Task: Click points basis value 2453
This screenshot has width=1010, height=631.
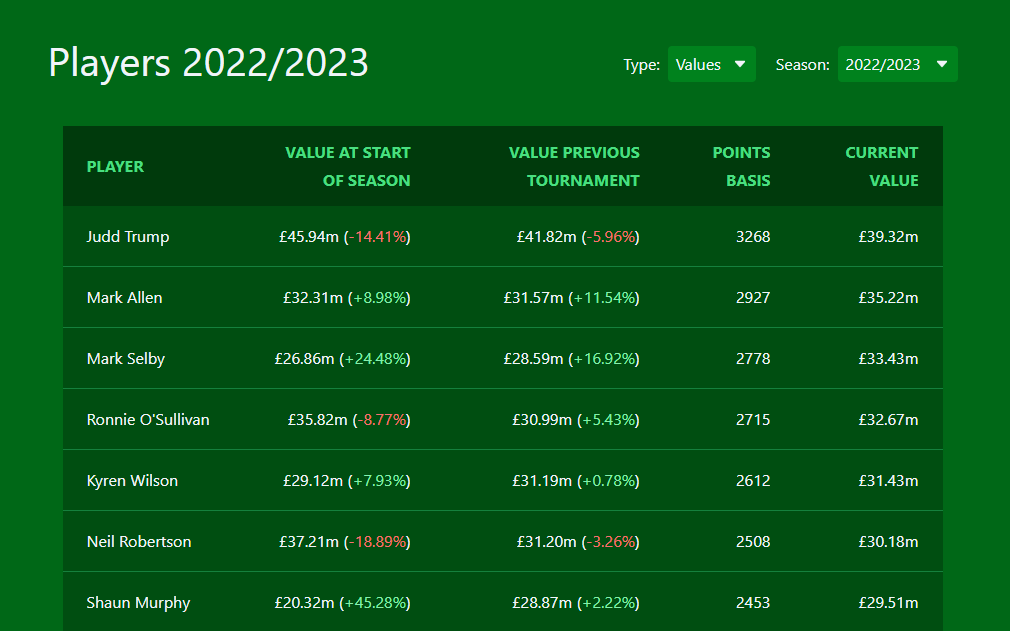Action: pyautogui.click(x=753, y=603)
